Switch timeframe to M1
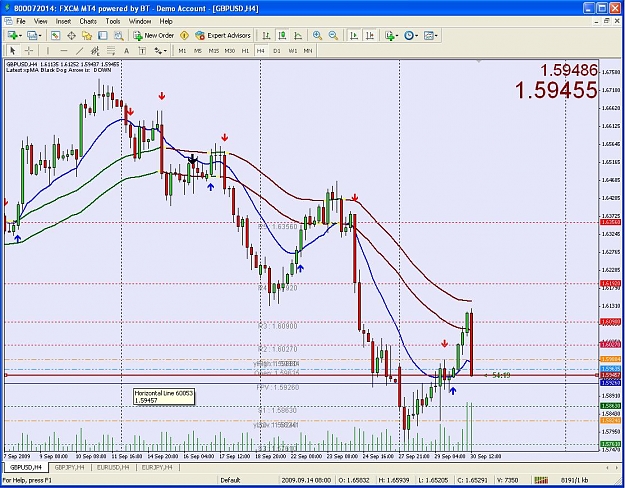The image size is (625, 488). (x=182, y=51)
